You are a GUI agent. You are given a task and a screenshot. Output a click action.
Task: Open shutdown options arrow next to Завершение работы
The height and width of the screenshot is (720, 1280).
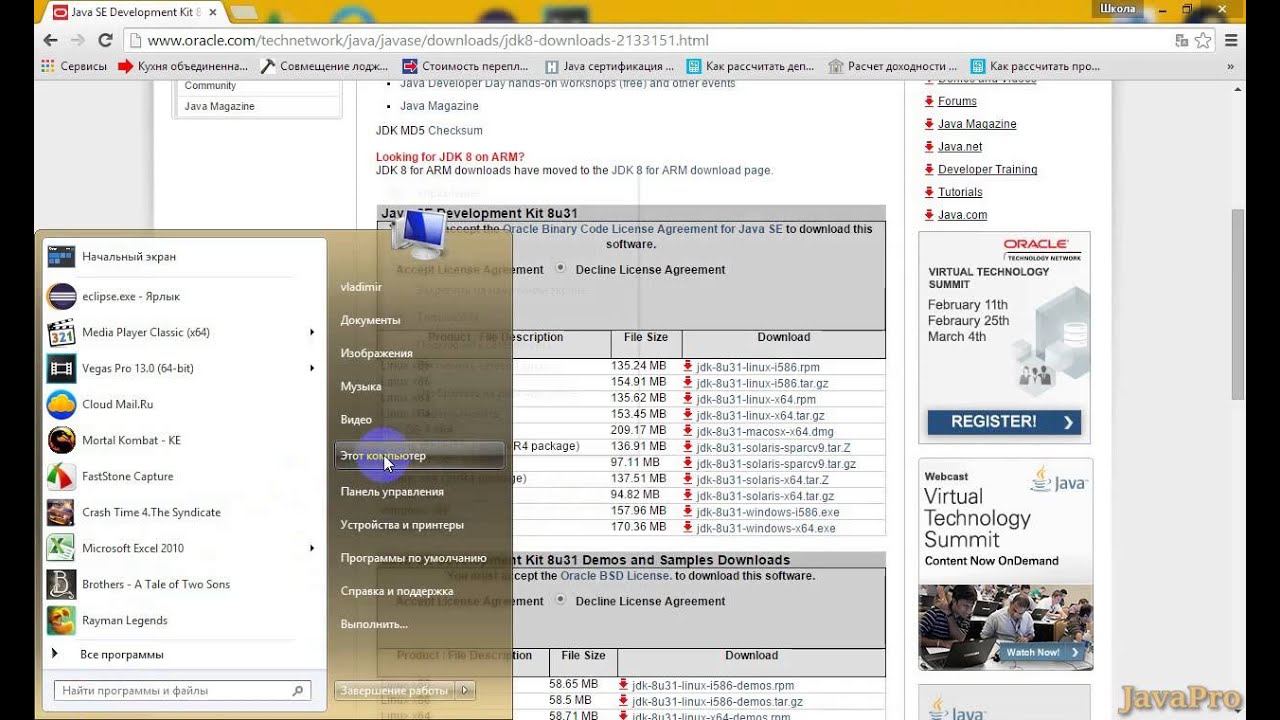(x=464, y=690)
